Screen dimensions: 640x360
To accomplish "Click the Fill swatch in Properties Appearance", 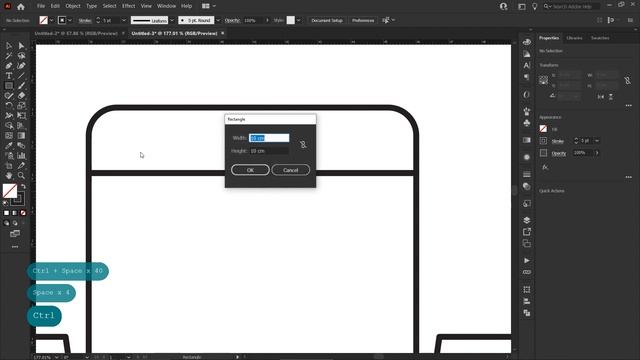I will tap(543, 129).
